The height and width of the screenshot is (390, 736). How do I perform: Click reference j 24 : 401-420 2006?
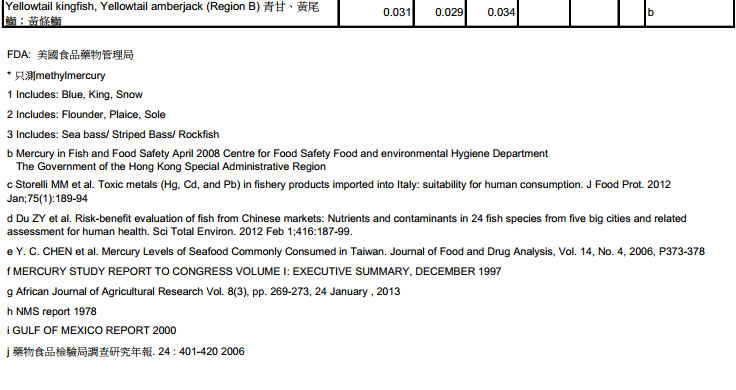tap(125, 352)
